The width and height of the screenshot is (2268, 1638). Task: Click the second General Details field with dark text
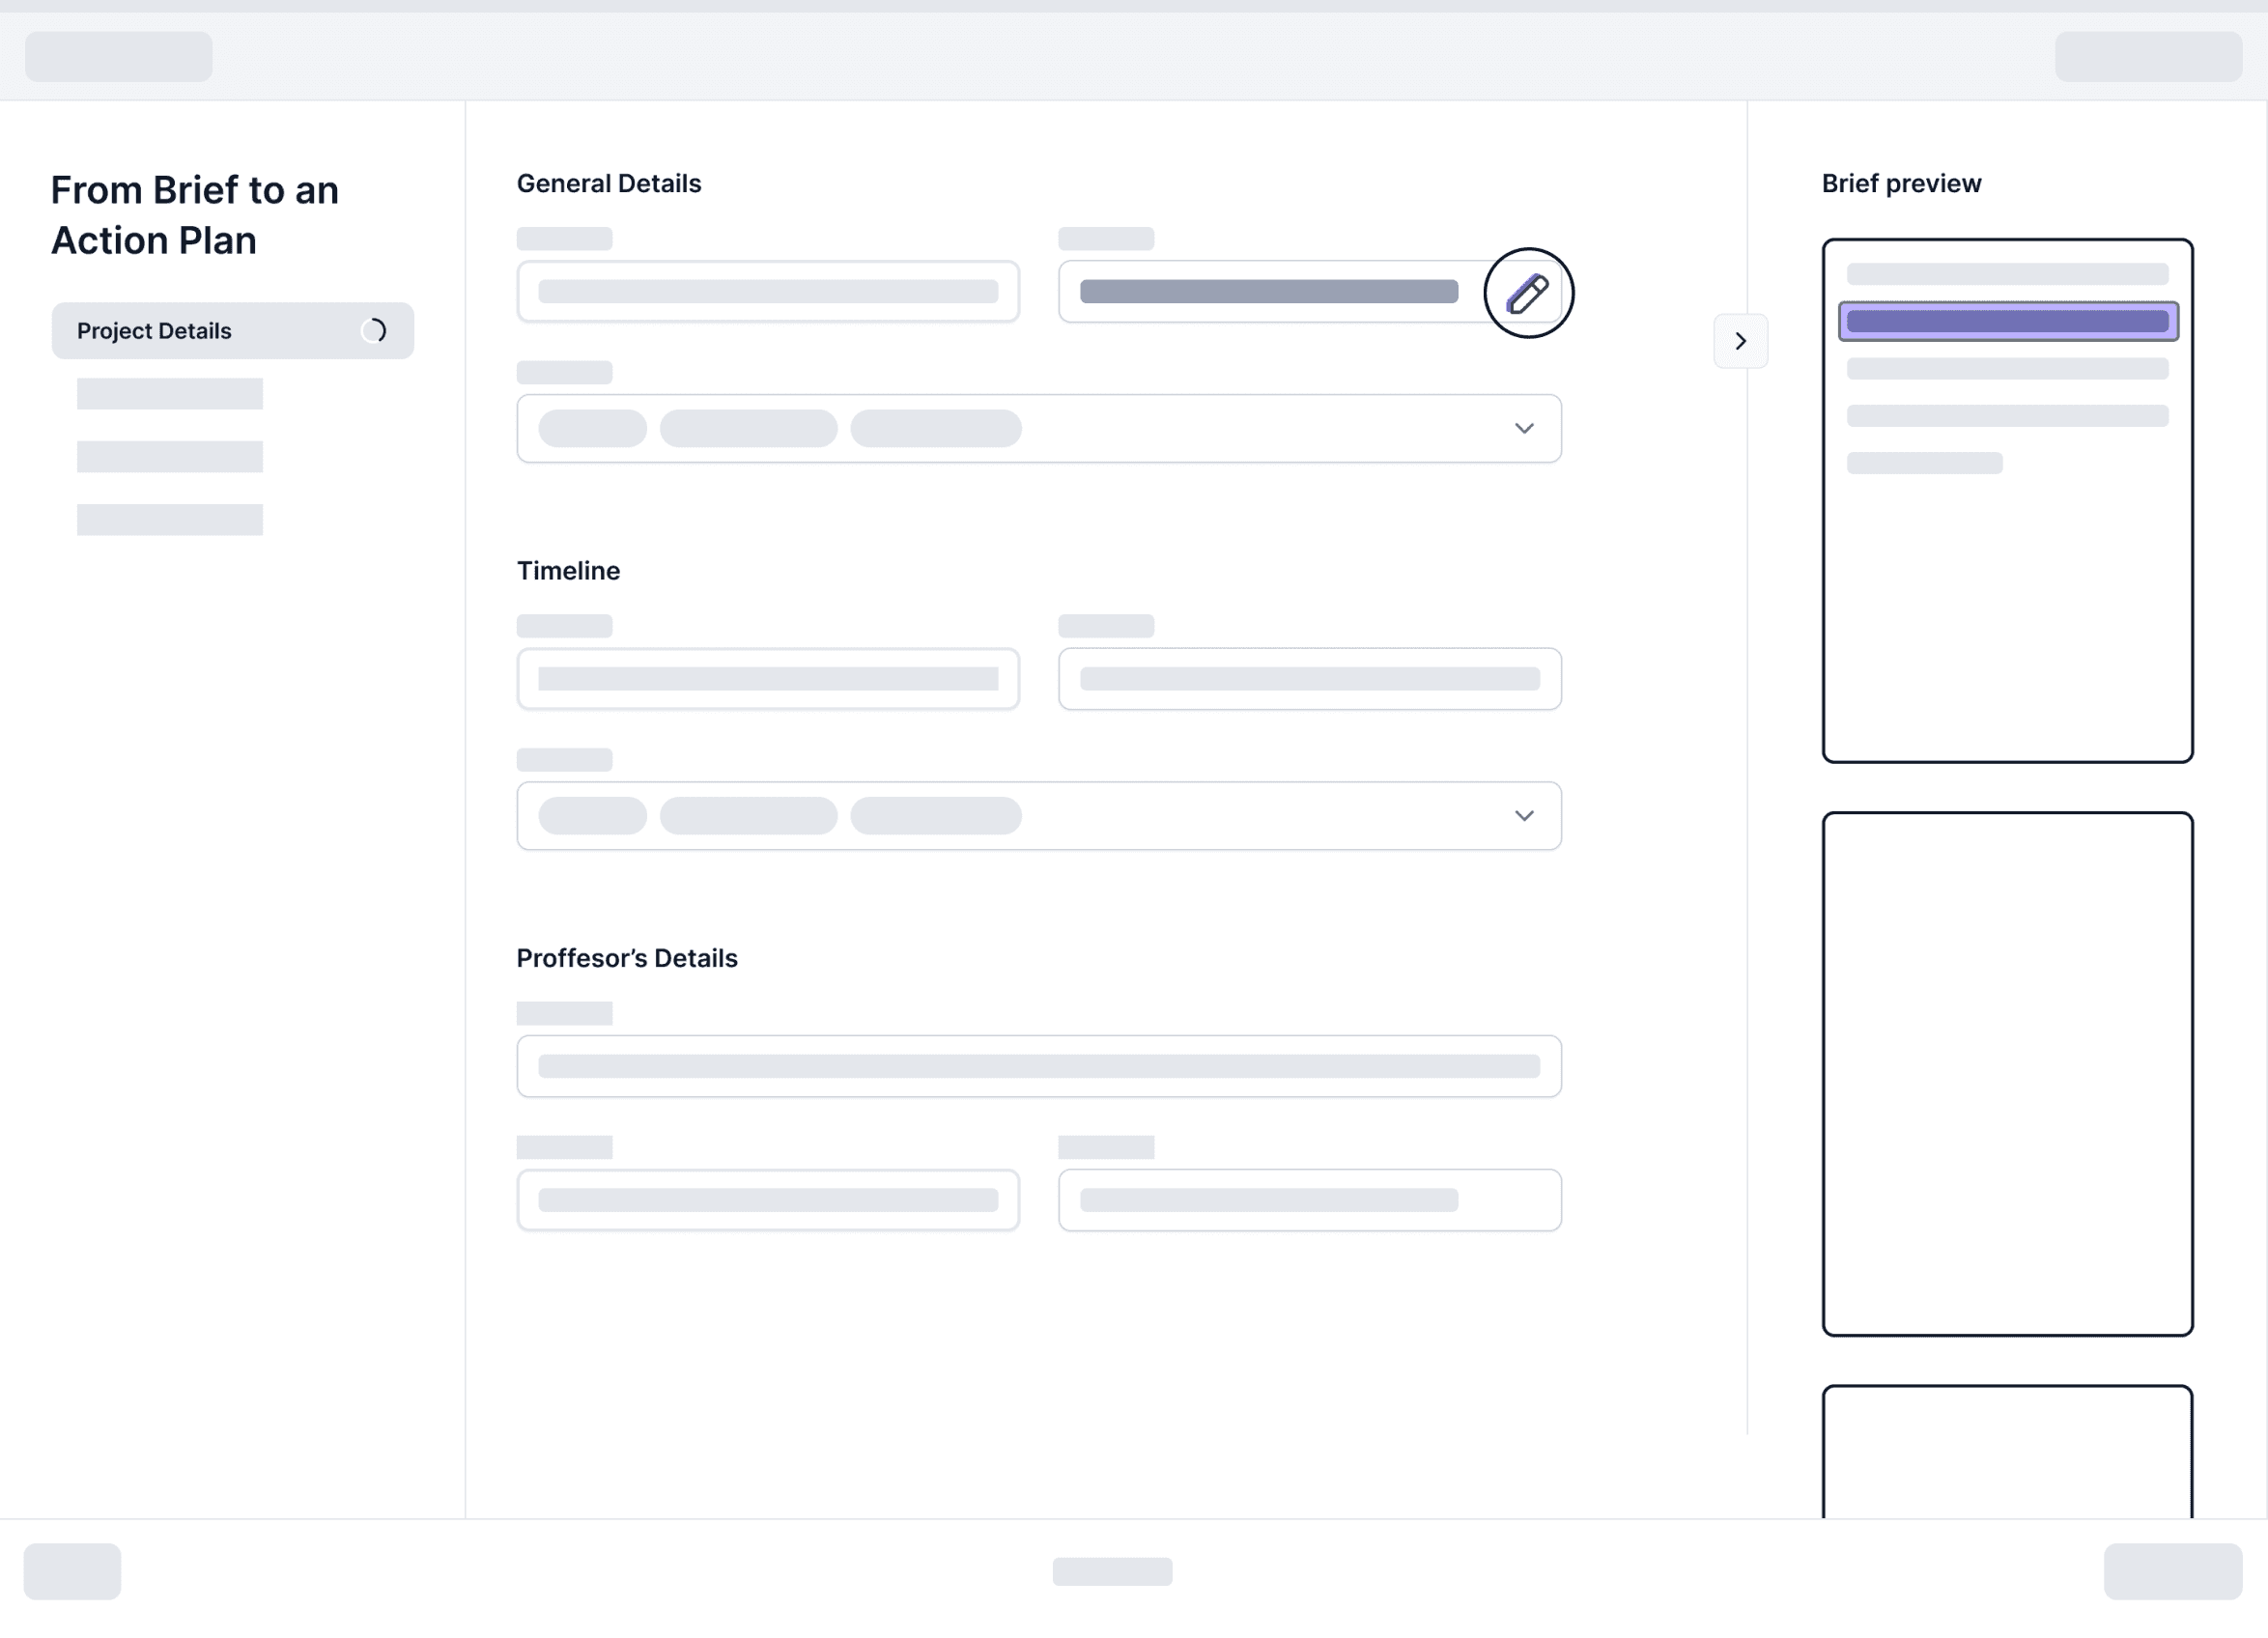[x=1268, y=292]
